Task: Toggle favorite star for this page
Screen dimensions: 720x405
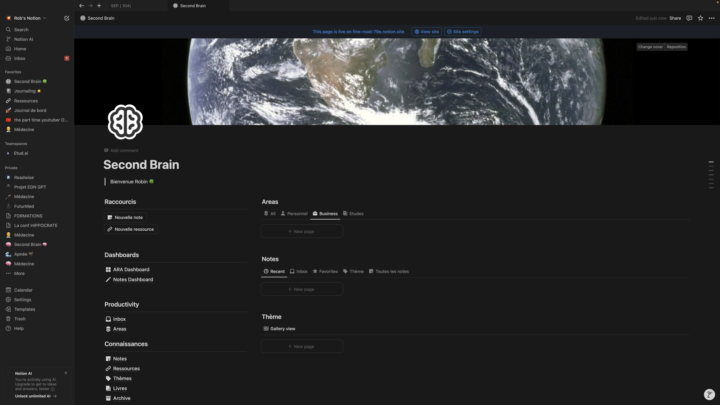Action: tap(700, 18)
